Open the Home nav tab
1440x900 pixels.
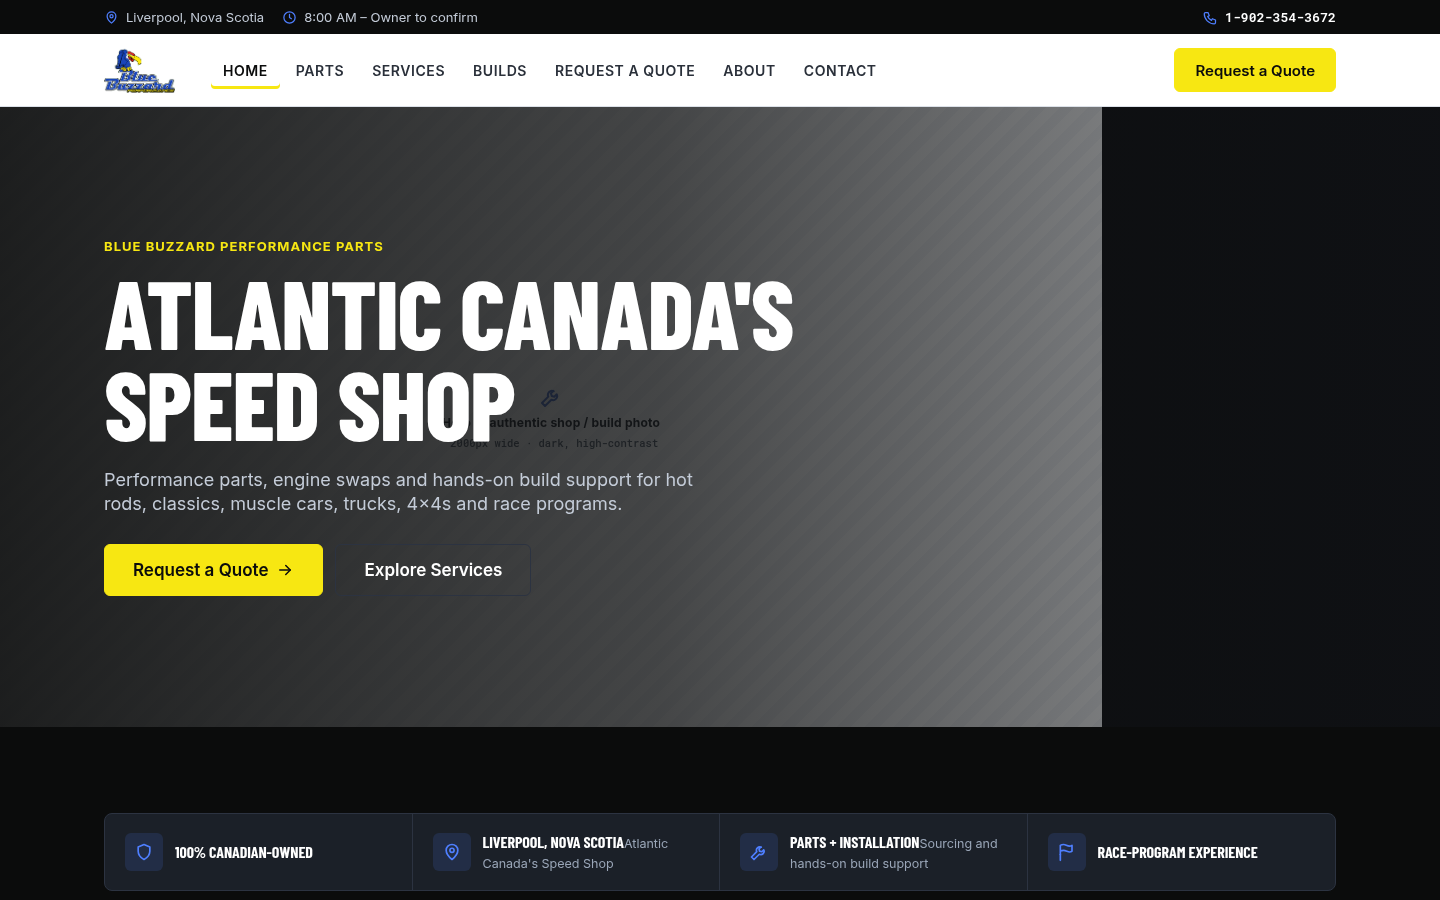tap(245, 71)
